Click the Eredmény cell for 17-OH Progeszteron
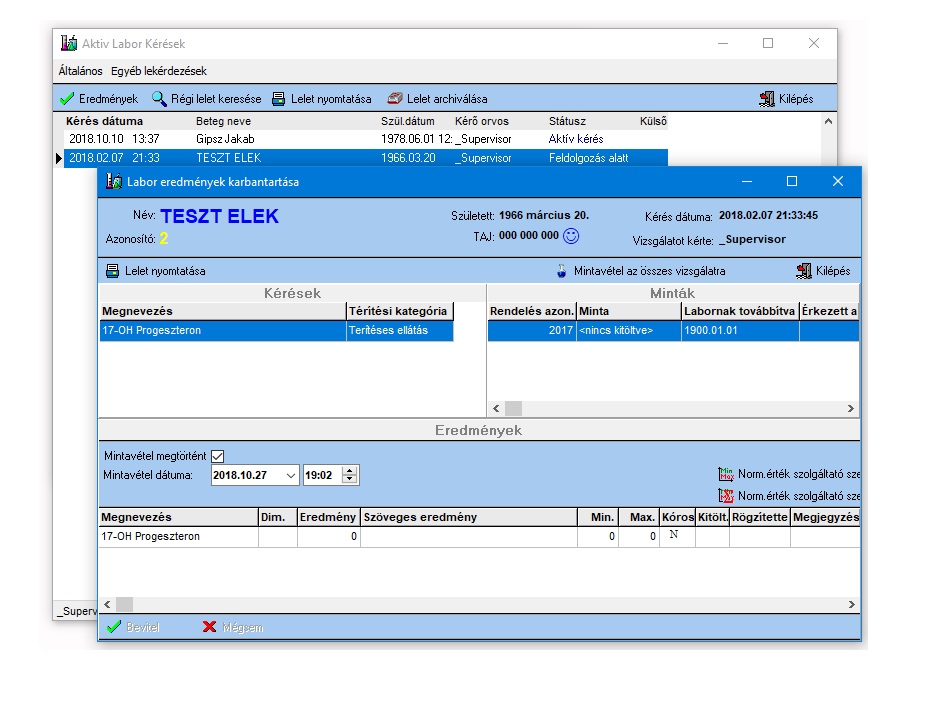940x706 pixels. coord(328,536)
